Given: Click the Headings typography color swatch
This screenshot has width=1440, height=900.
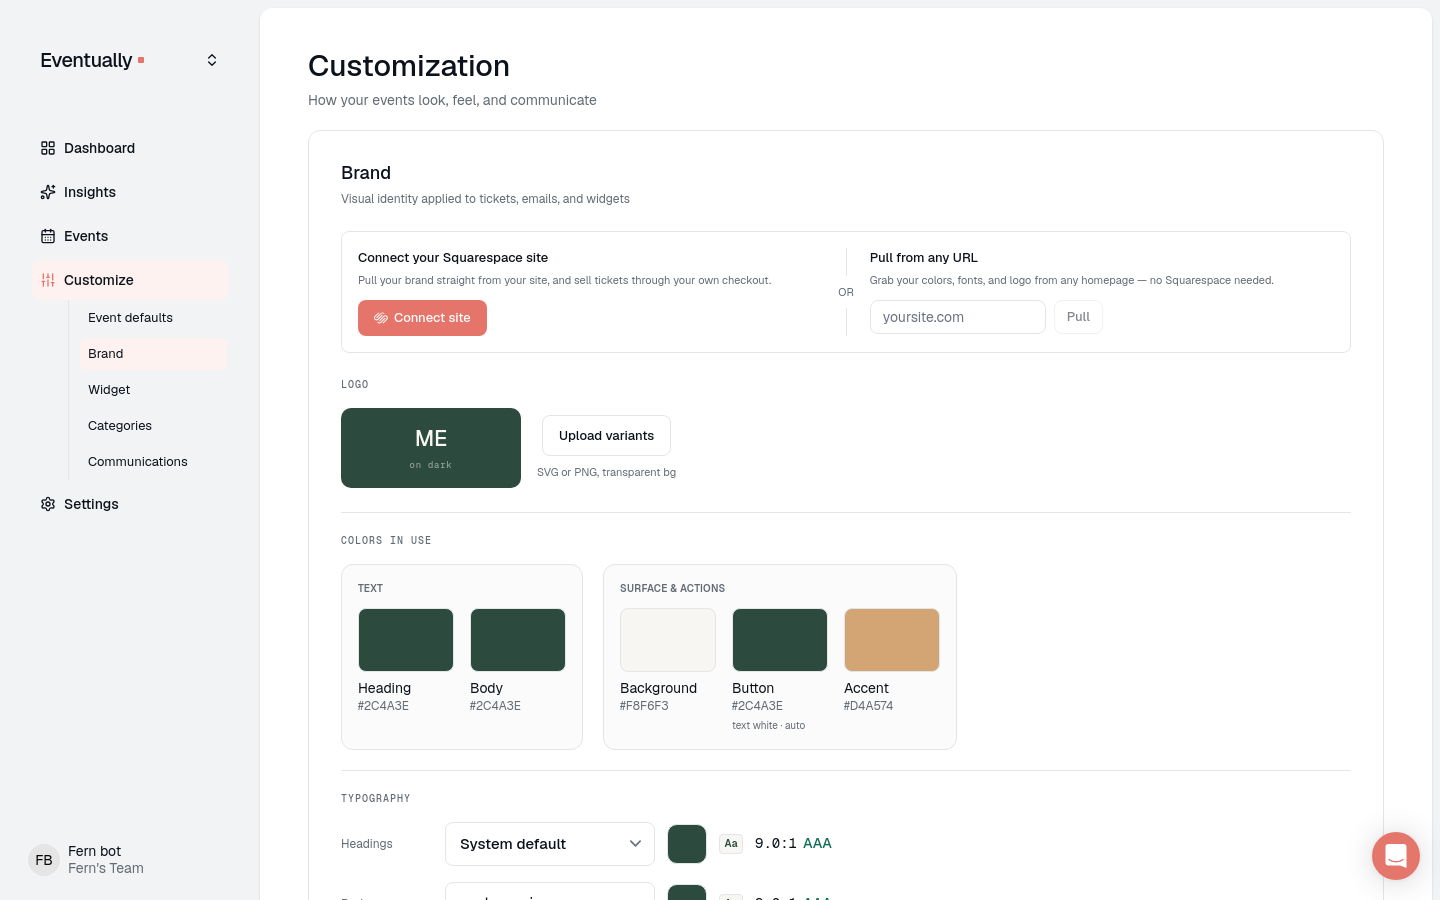Looking at the screenshot, I should (687, 844).
